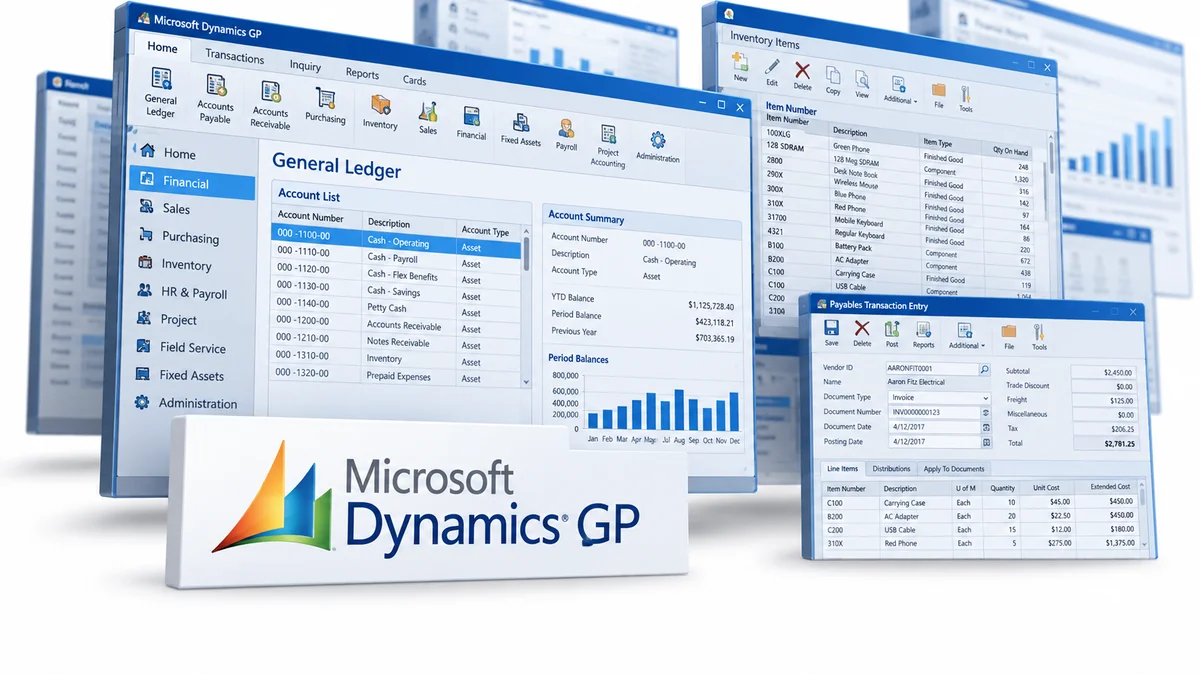
Task: Open the Inventory box ribbon icon
Action: point(380,112)
